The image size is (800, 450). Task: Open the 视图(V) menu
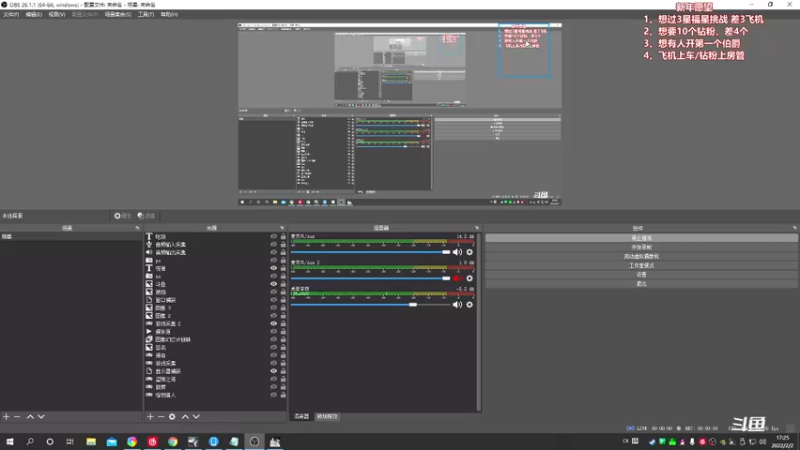57,15
